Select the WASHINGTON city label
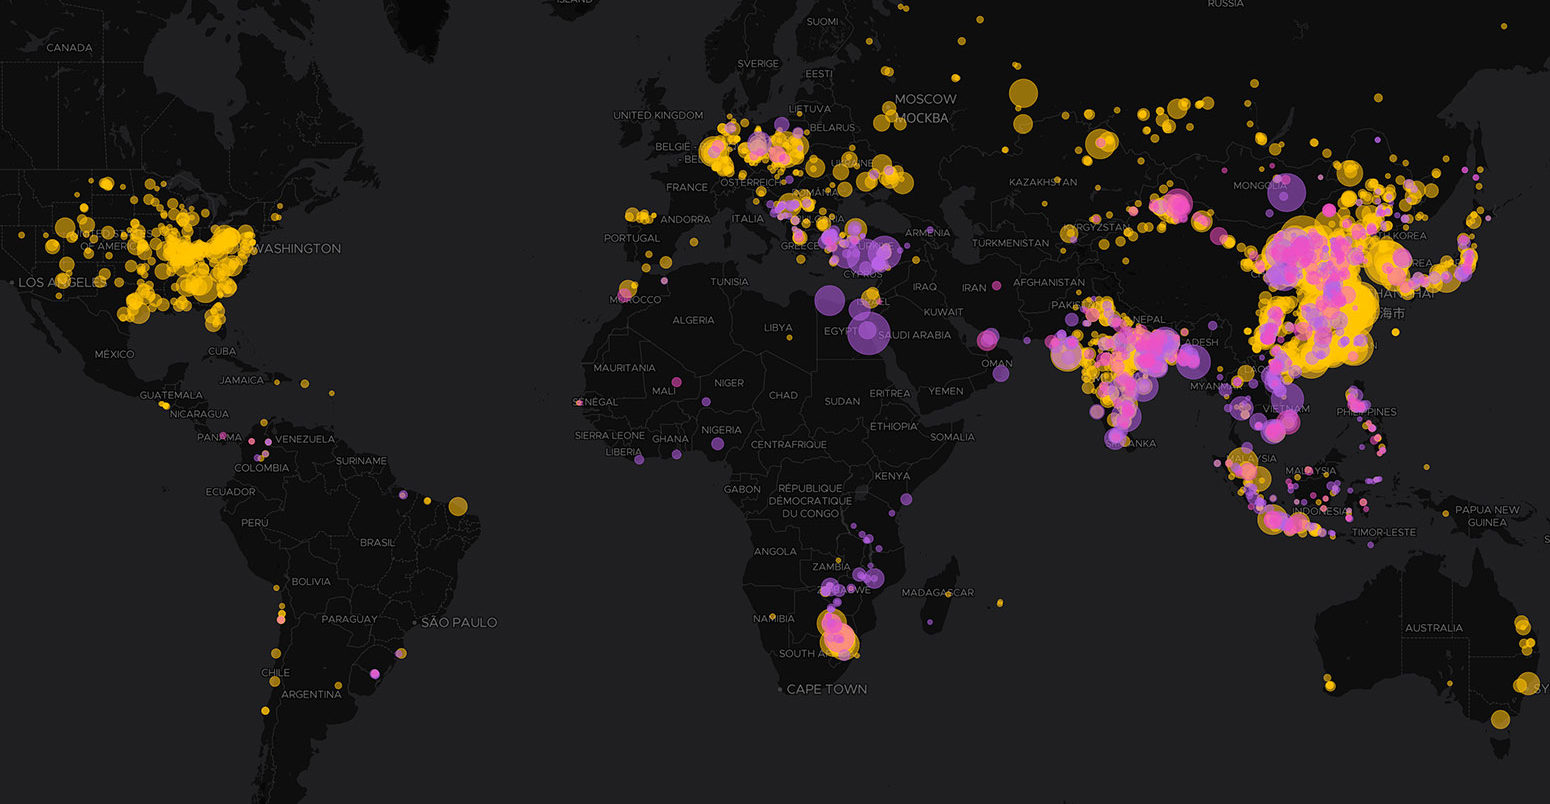Viewport: 1550px width, 804px height. point(297,248)
